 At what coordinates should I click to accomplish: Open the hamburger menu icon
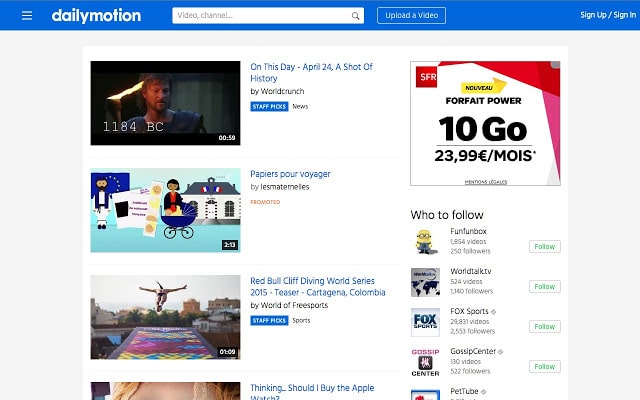click(27, 16)
